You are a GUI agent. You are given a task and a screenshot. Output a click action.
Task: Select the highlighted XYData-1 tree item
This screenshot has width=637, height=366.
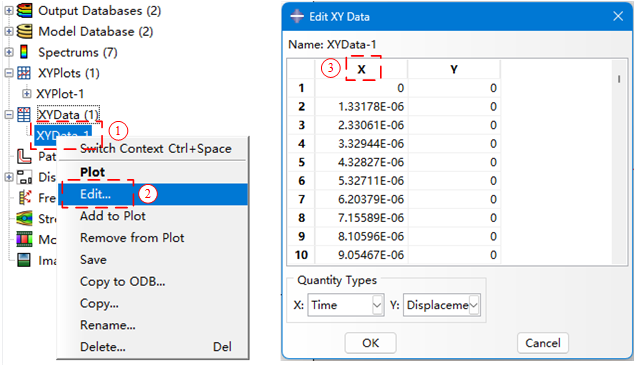pos(63,135)
